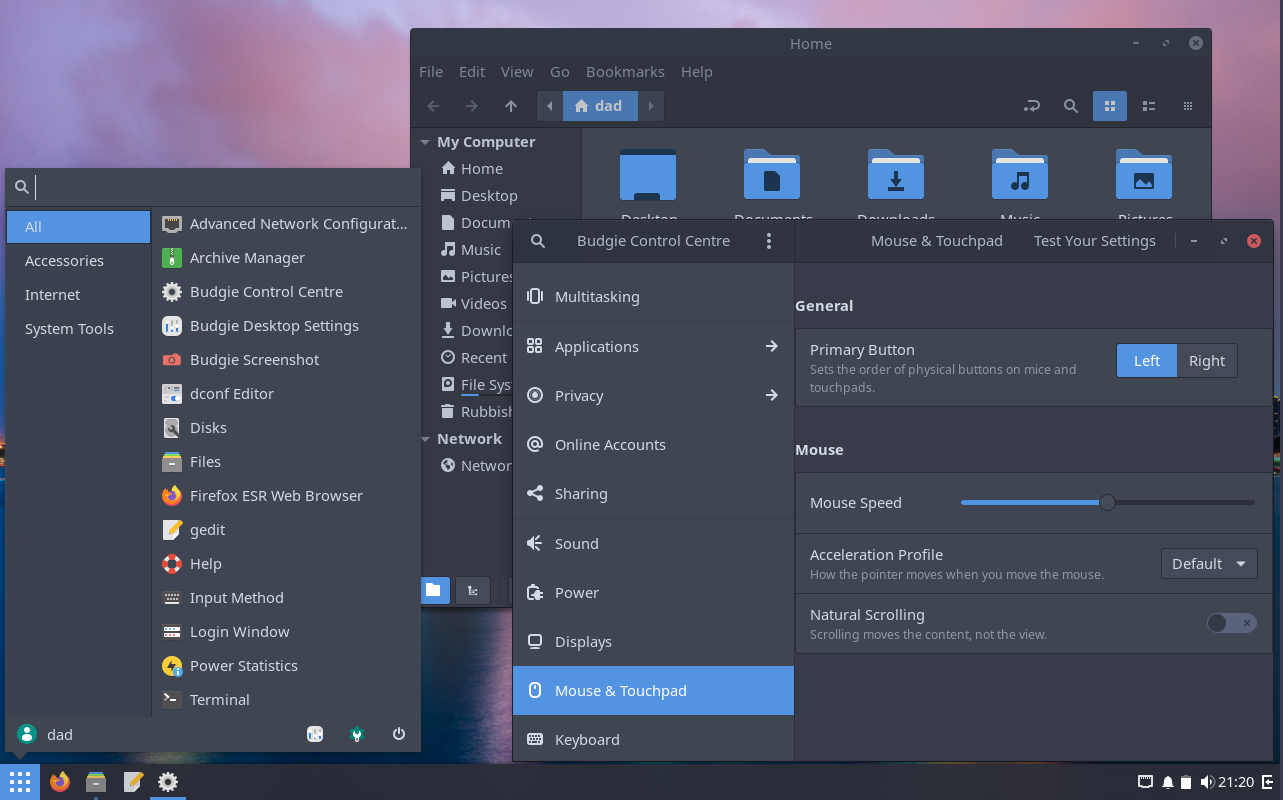
Task: Click the back arrow in Files toolbar
Action: click(433, 106)
